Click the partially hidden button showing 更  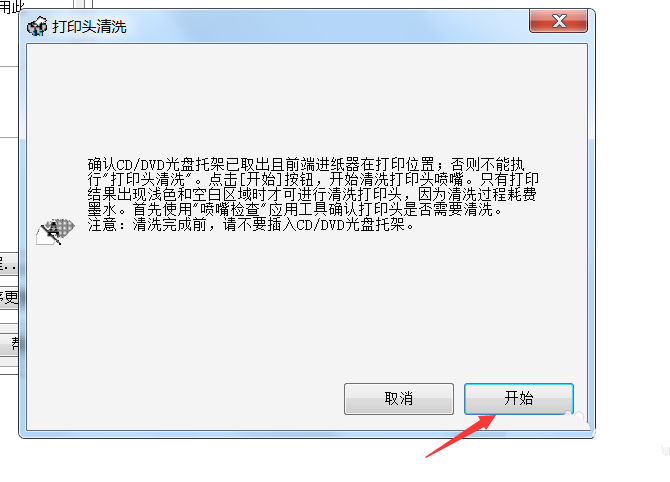click(9, 297)
